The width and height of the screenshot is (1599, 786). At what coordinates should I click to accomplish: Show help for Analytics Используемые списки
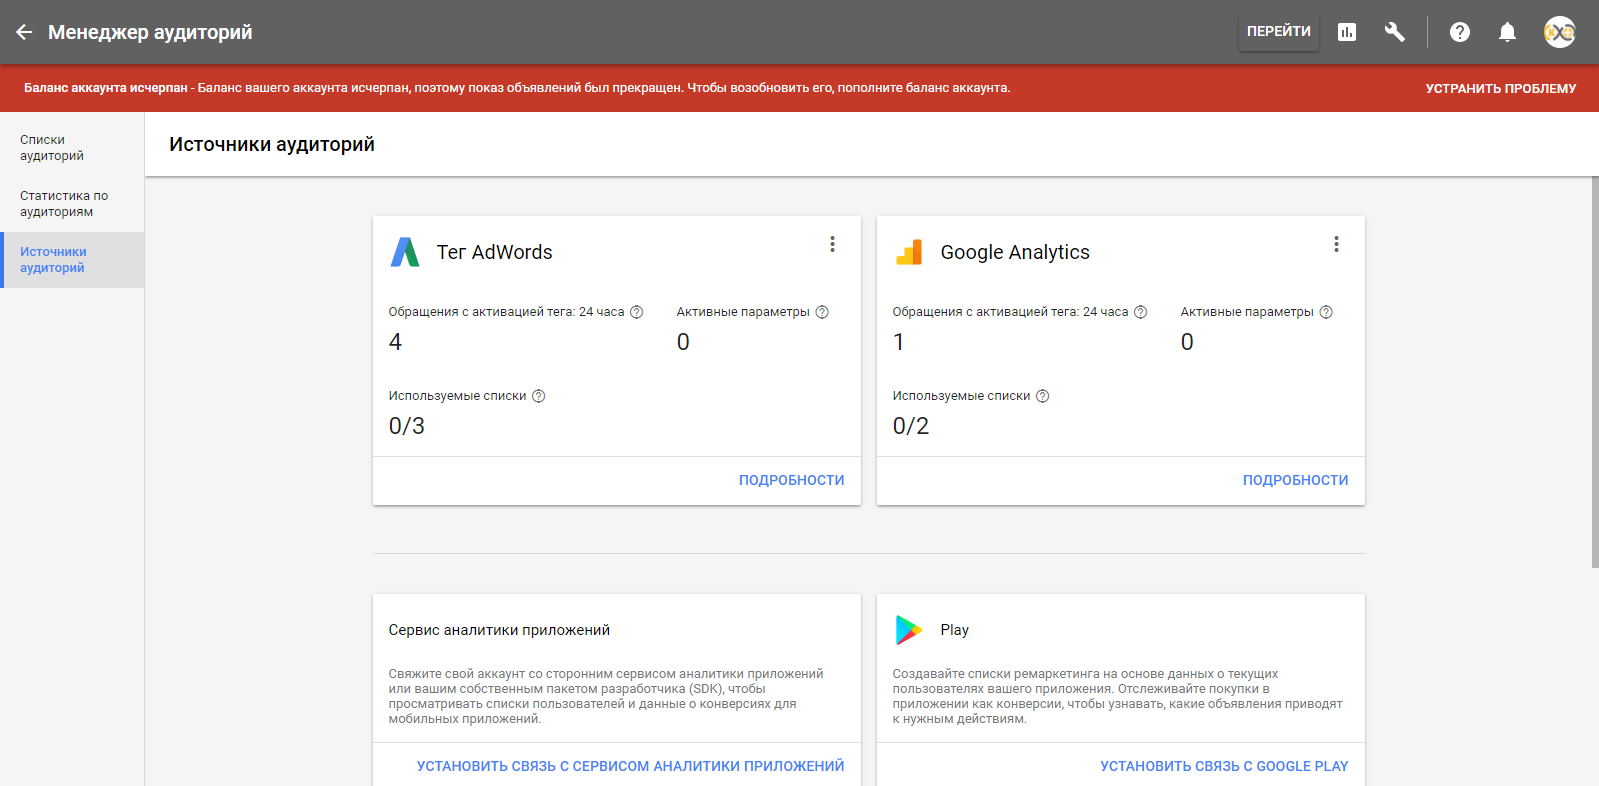(1043, 396)
